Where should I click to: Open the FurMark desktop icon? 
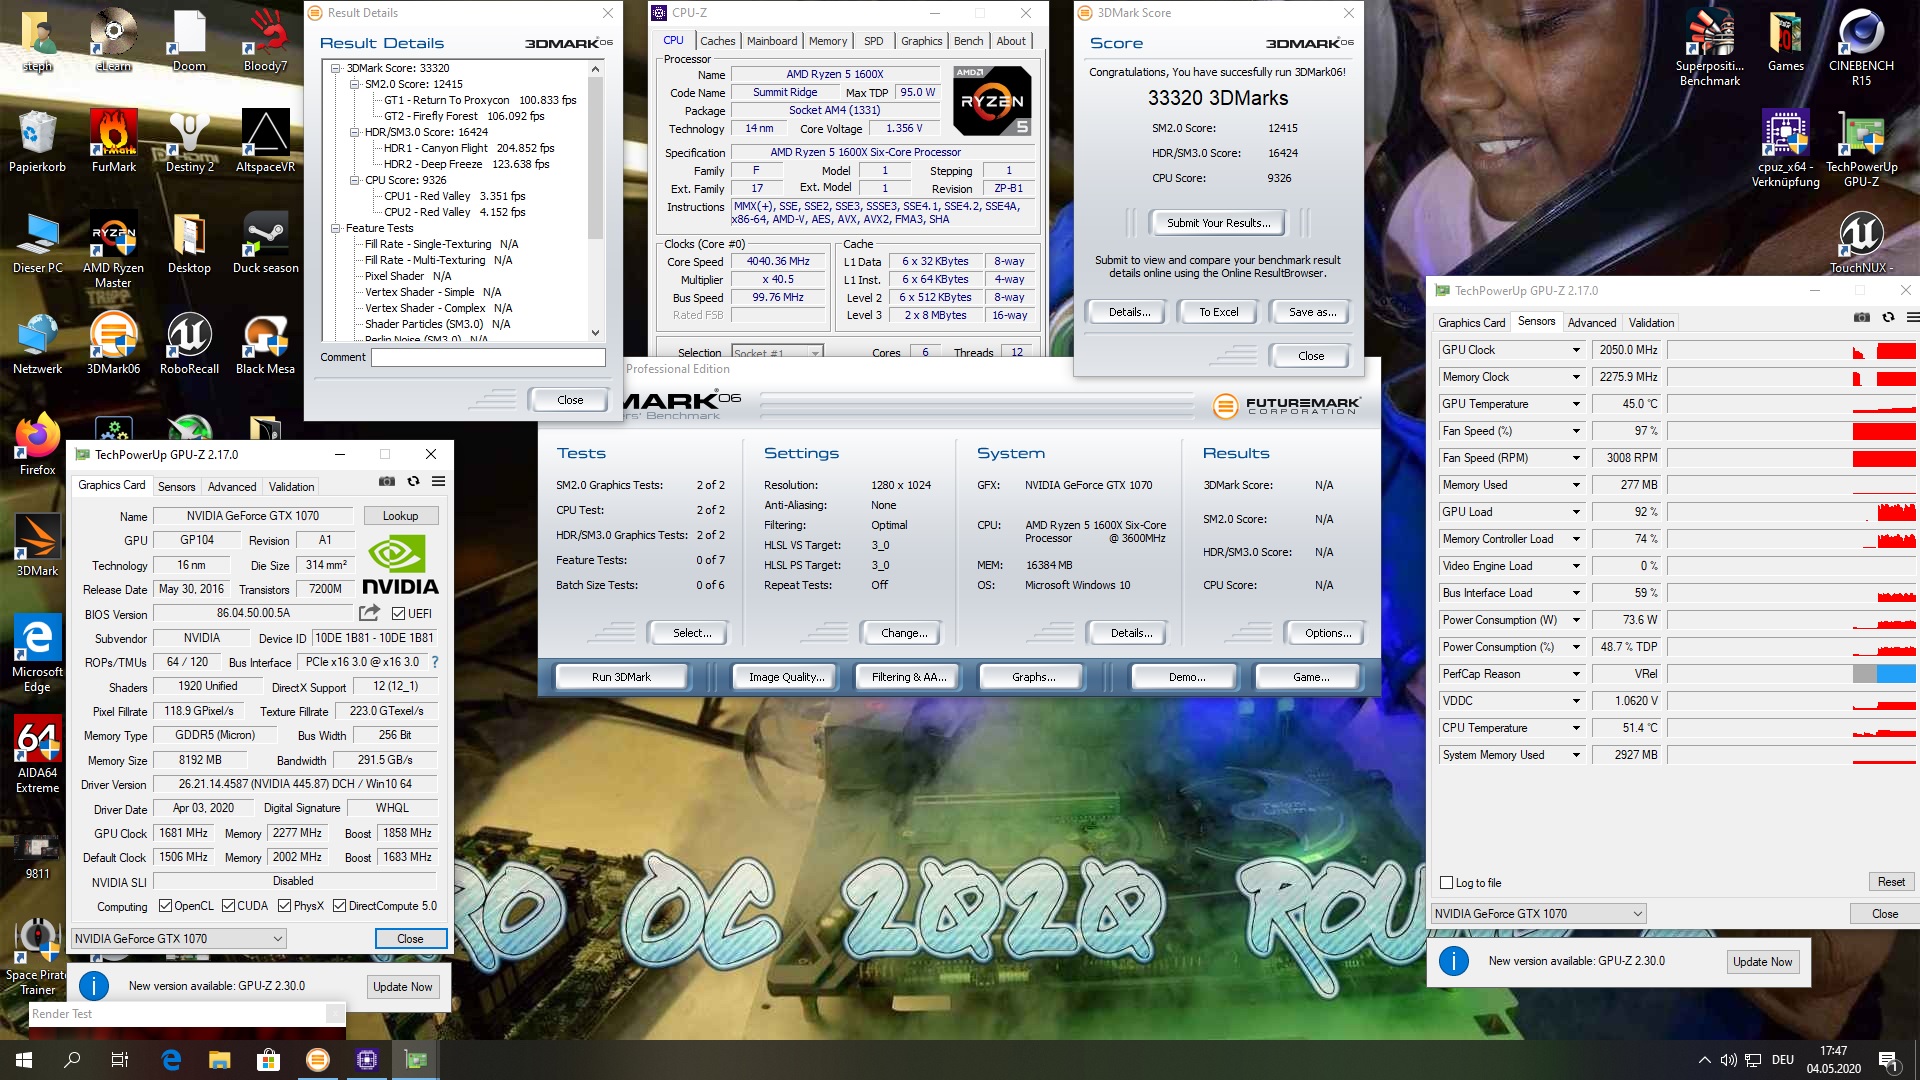click(x=113, y=141)
